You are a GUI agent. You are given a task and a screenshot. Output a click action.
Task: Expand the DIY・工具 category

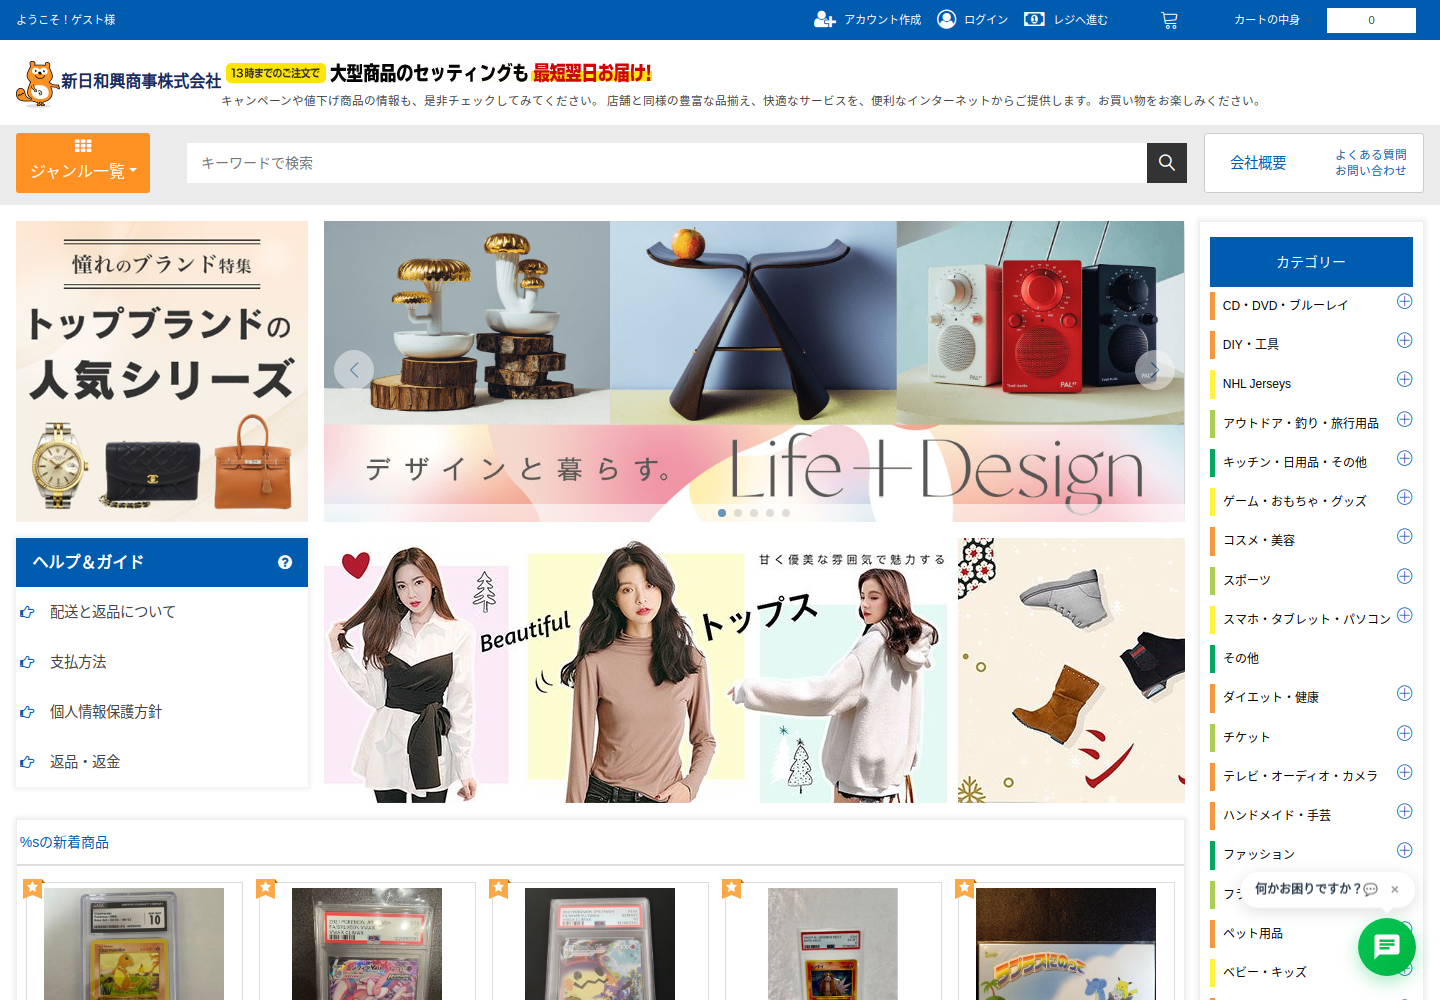click(1404, 340)
